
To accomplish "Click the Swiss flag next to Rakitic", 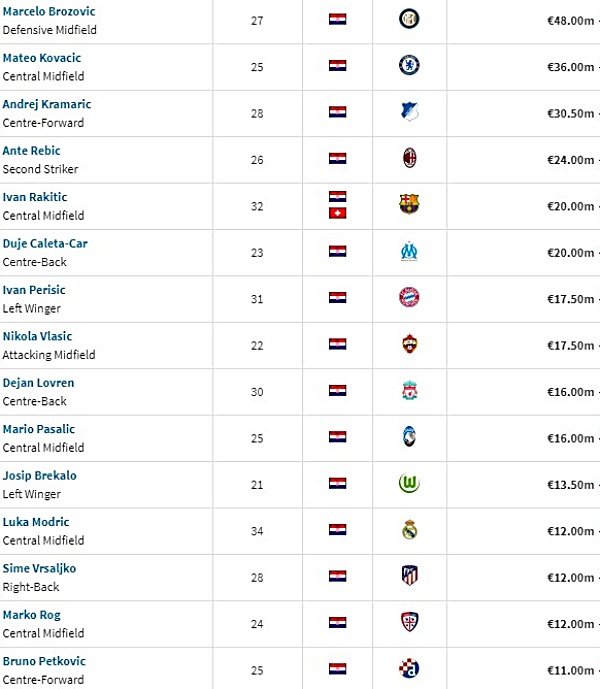I will [338, 213].
